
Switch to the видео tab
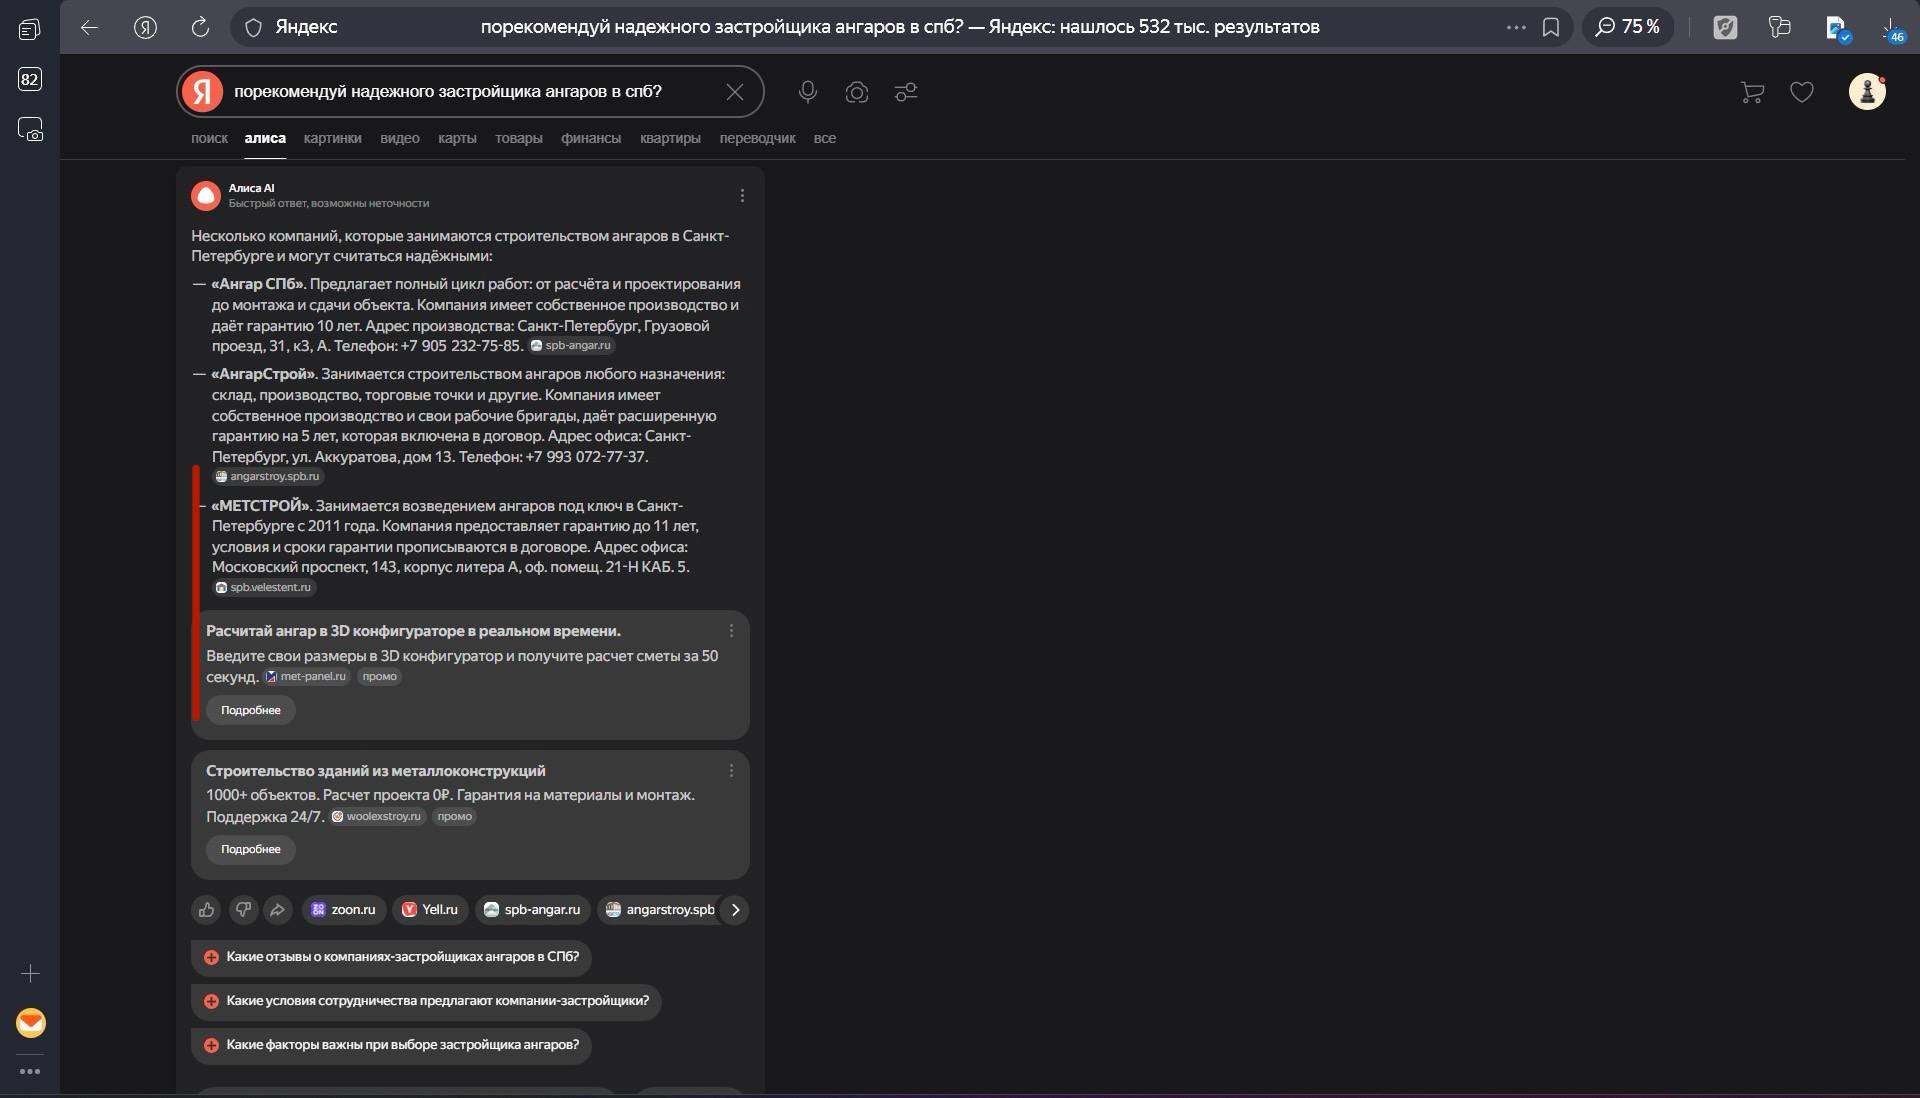click(400, 138)
